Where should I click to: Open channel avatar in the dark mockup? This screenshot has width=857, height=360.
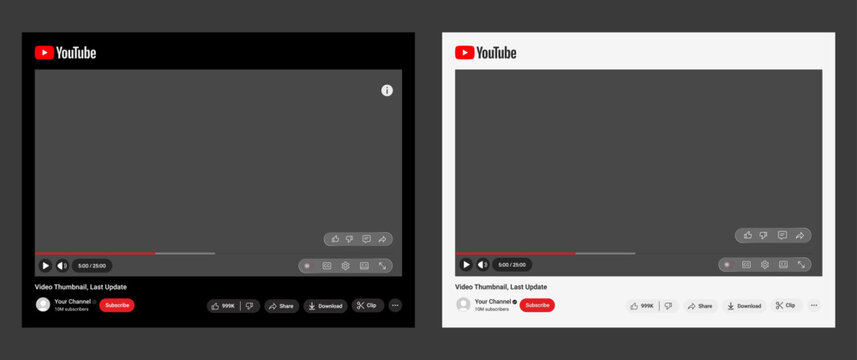43,305
